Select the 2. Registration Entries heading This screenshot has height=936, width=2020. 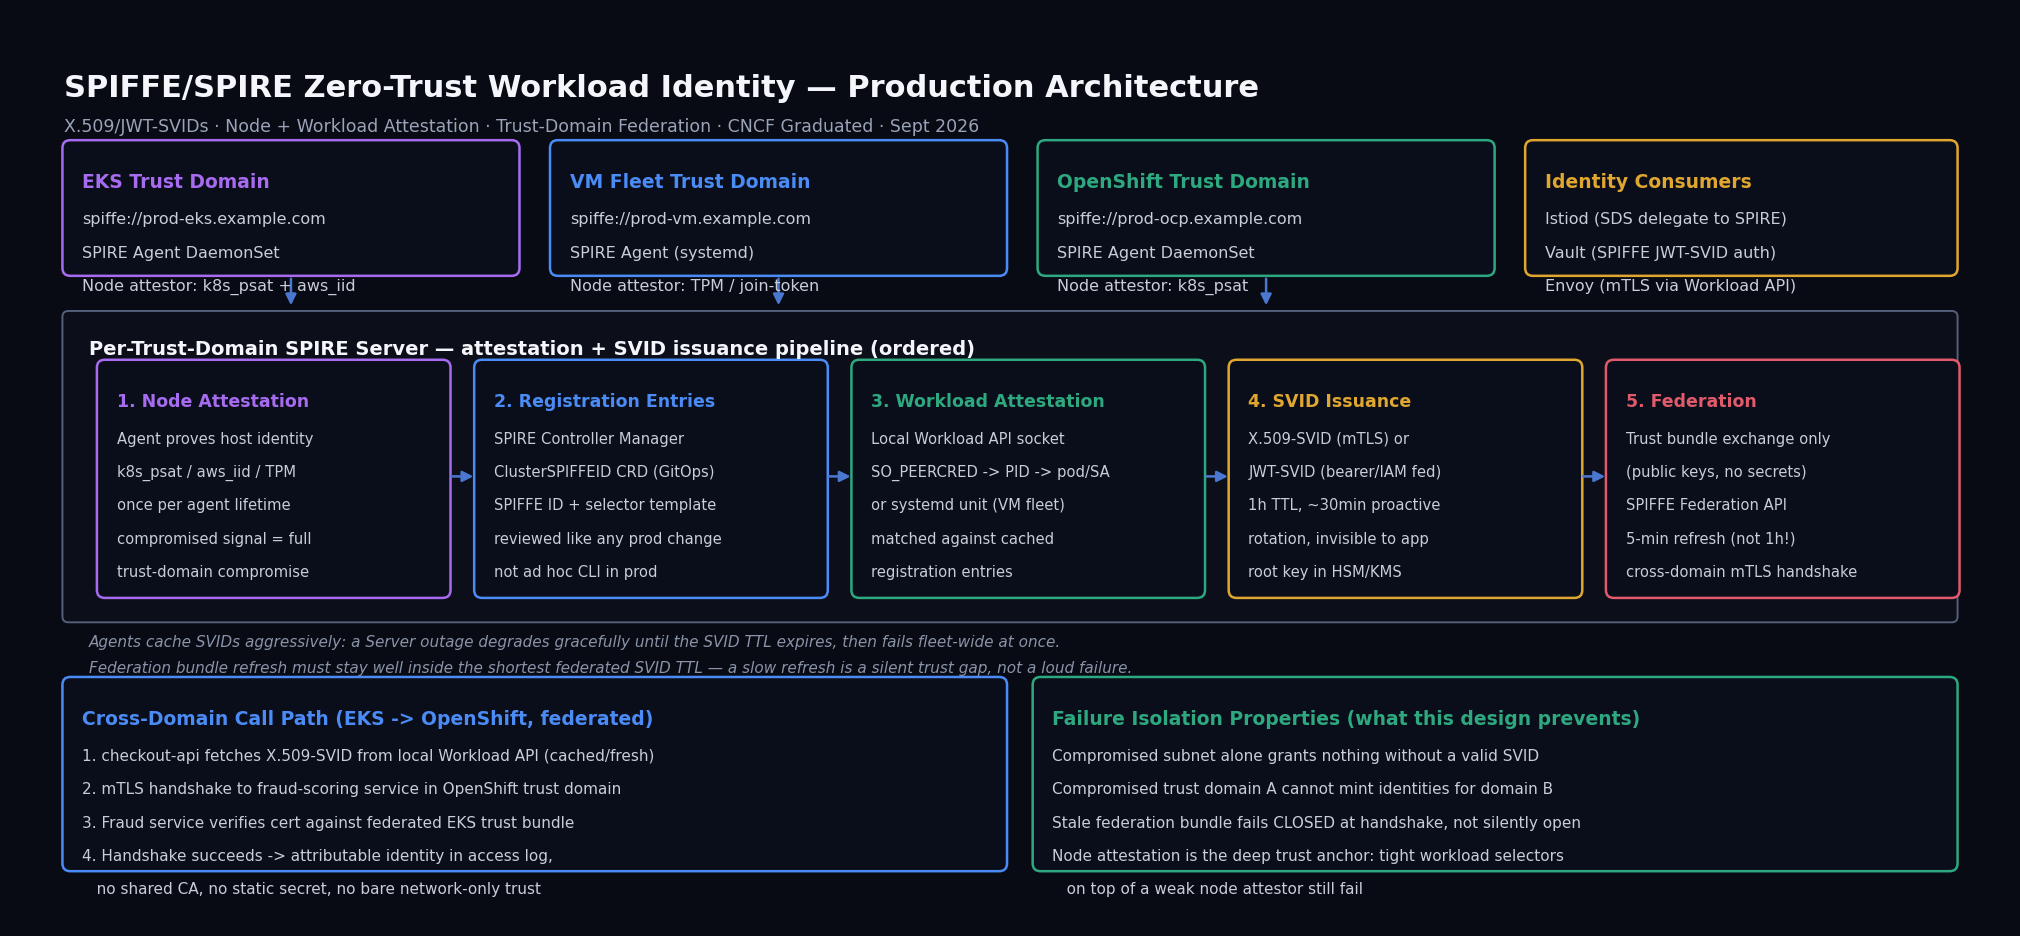604,401
